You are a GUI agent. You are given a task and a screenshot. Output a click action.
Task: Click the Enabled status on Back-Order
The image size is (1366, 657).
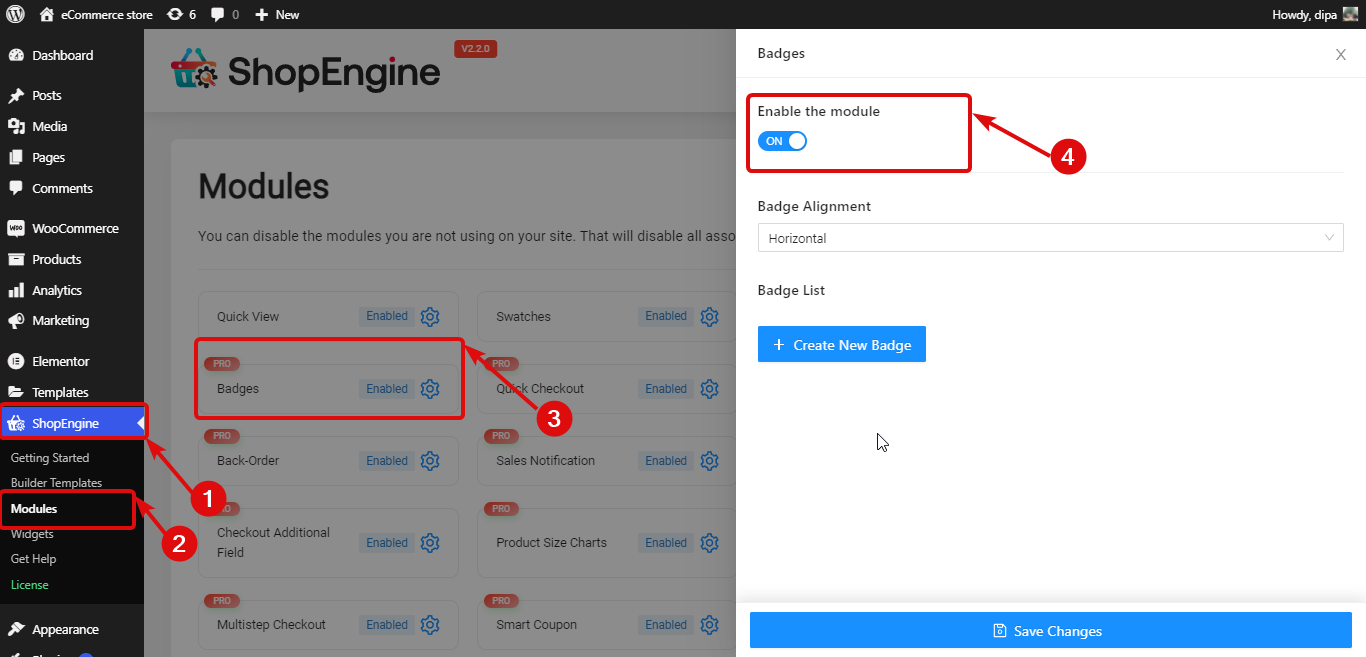point(387,461)
